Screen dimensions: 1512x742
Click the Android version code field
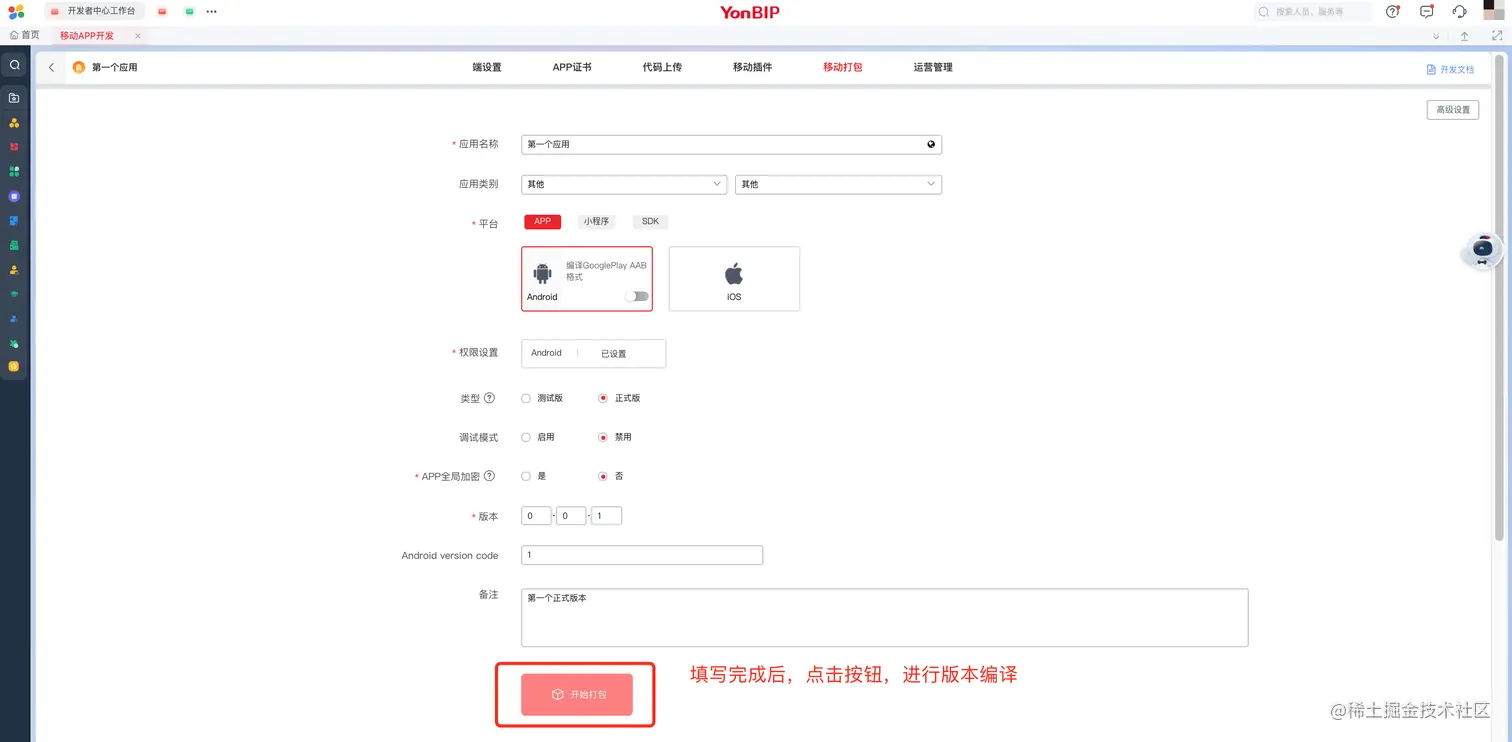[642, 555]
